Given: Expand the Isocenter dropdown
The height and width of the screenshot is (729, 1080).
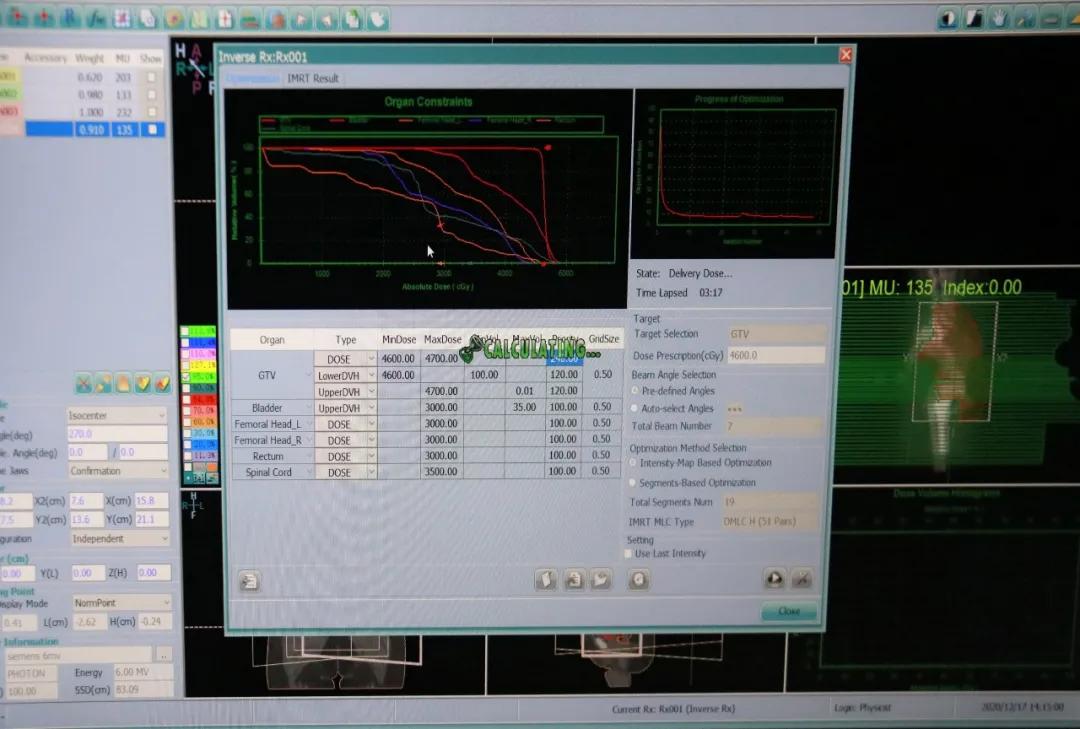Looking at the screenshot, I should (162, 415).
